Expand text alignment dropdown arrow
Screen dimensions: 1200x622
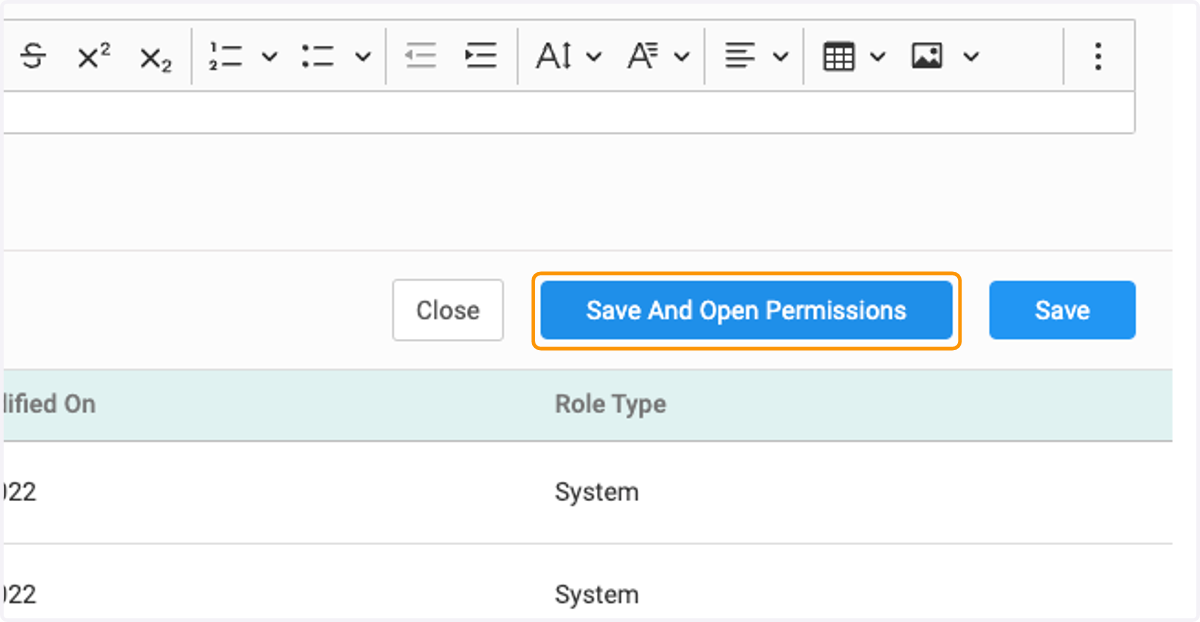point(781,57)
